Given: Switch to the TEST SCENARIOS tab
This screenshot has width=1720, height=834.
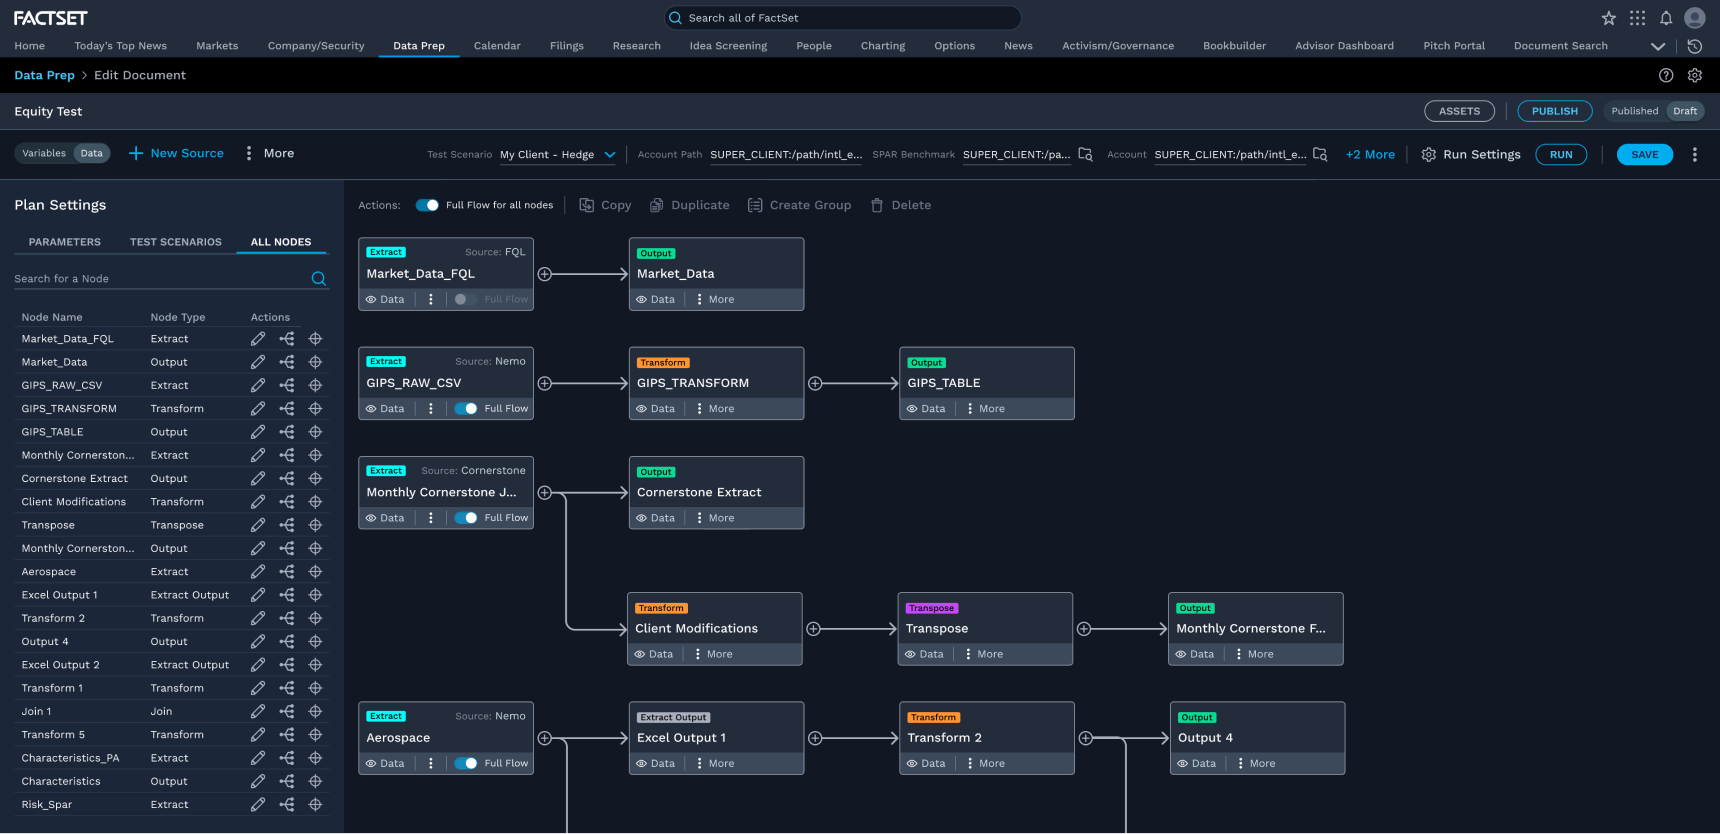Looking at the screenshot, I should pyautogui.click(x=176, y=242).
